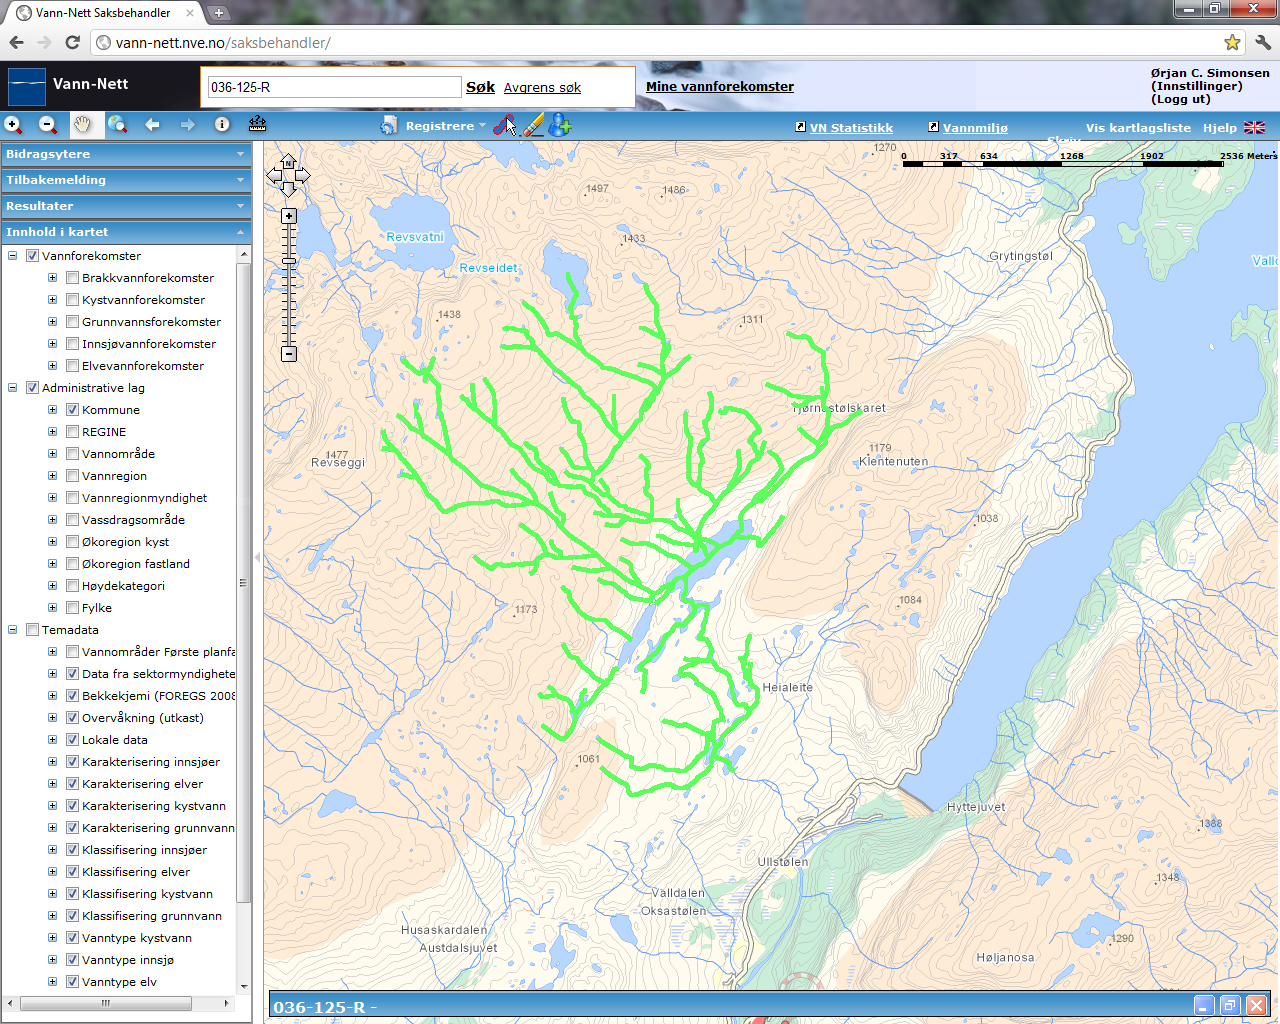Switch language via the UK flag
This screenshot has width=1280, height=1024.
(1255, 128)
